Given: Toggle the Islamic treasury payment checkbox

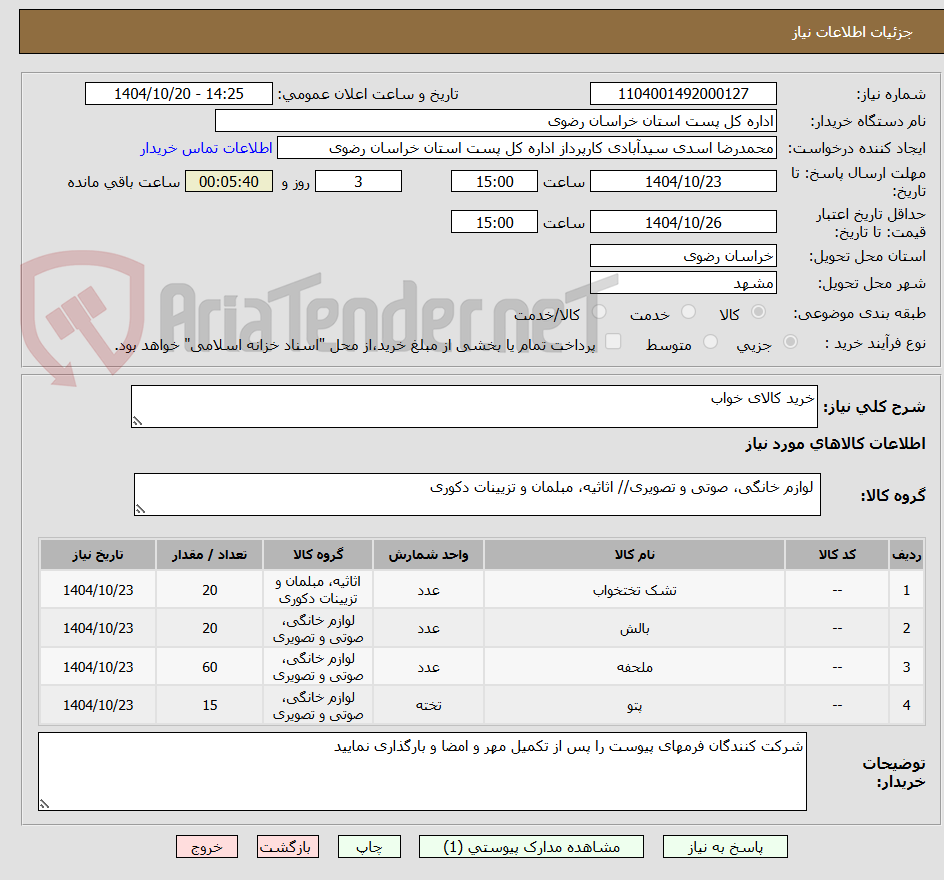Looking at the screenshot, I should pos(613,341).
